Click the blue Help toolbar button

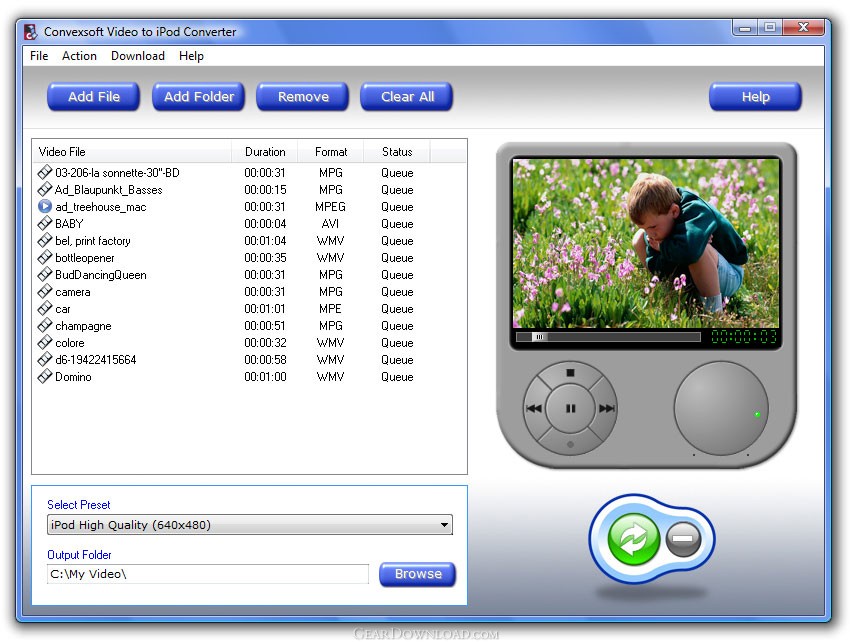pyautogui.click(x=755, y=97)
